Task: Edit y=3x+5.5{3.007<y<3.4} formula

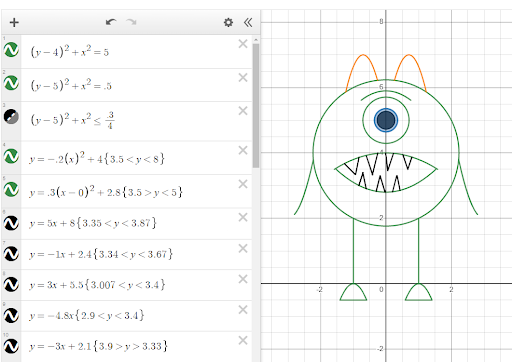Action: point(97,285)
